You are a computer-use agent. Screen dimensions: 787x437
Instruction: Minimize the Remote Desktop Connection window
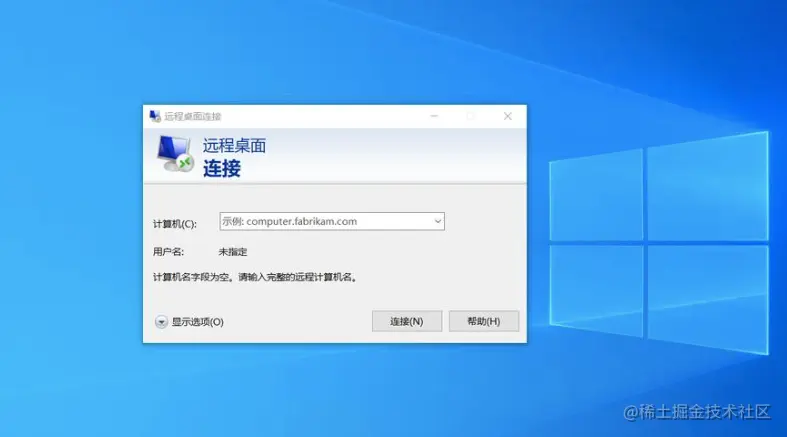click(x=434, y=116)
